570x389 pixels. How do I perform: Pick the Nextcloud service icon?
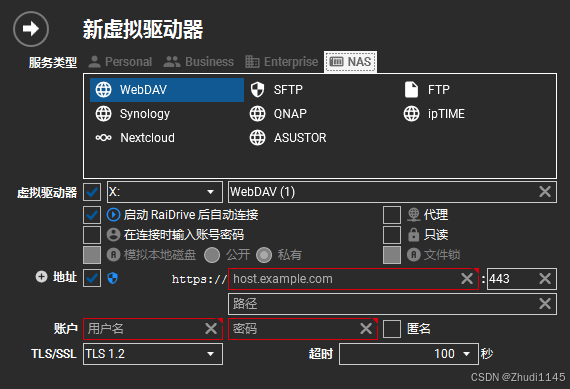point(103,138)
